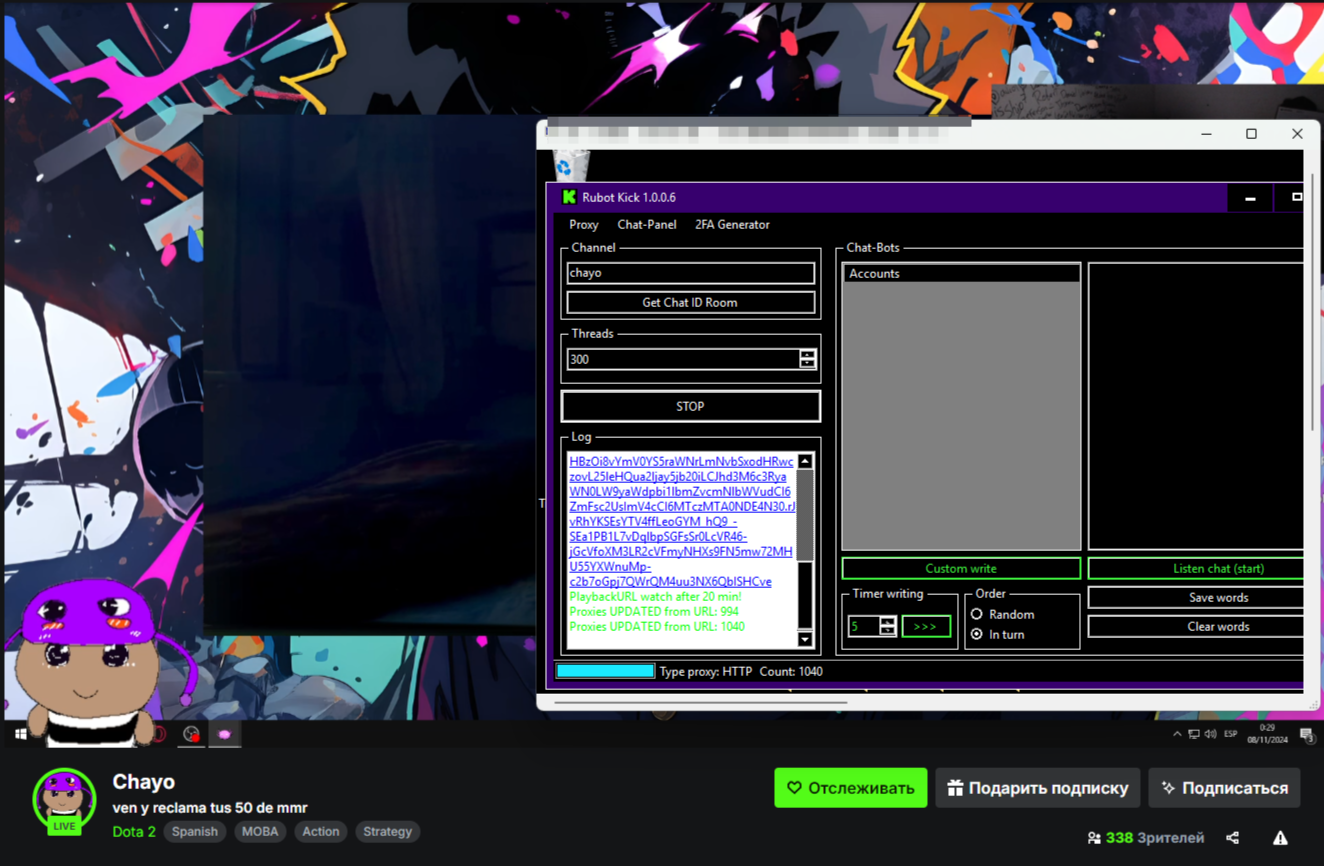Expand hidden system tray icons chevron
This screenshot has height=866, width=1324.
(1177, 734)
